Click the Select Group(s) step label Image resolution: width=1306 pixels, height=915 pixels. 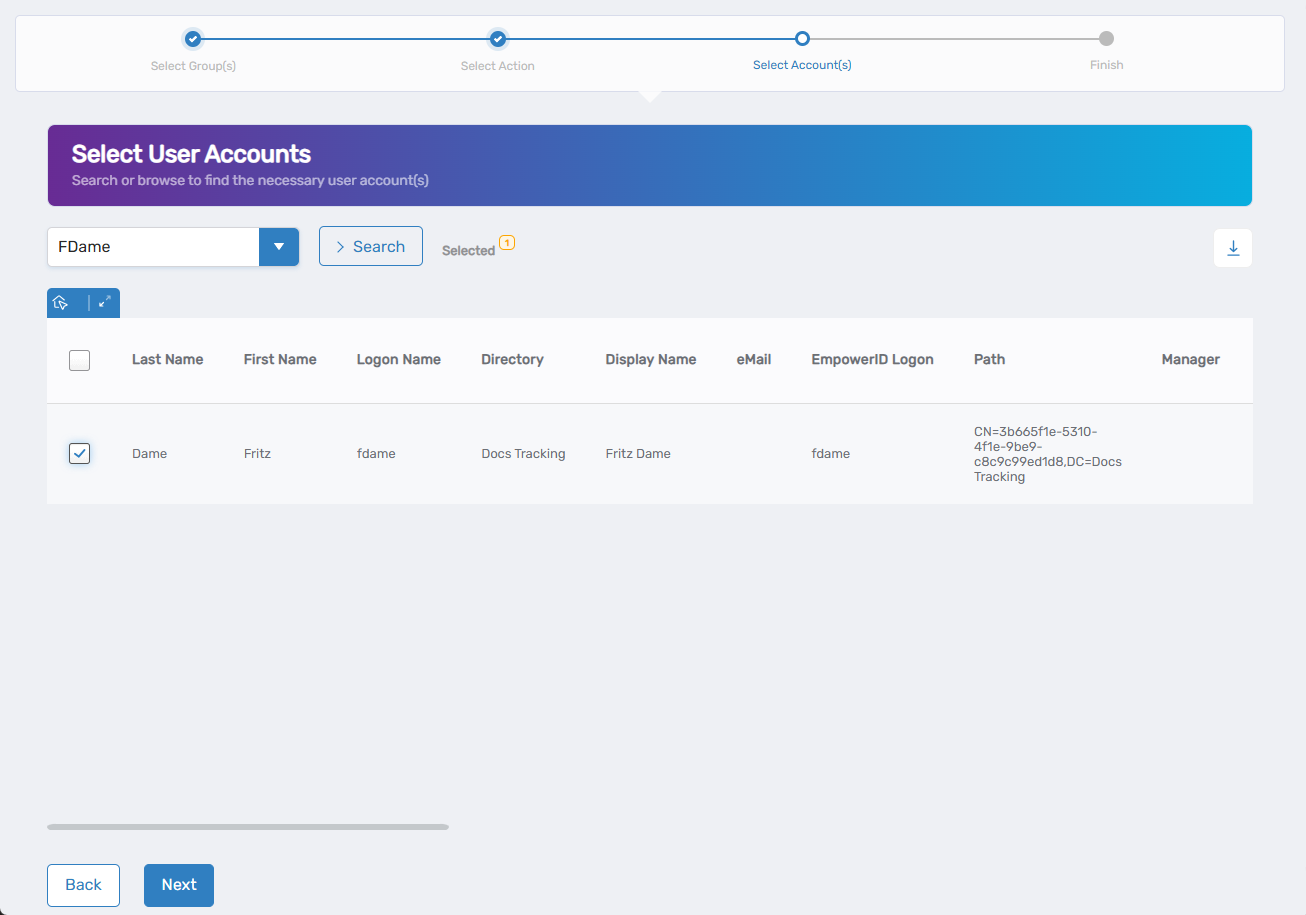point(193,65)
